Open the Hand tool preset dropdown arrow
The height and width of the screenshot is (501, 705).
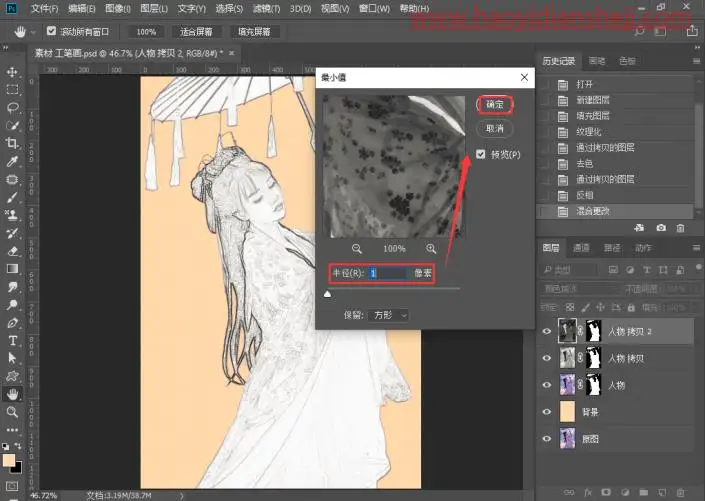pos(33,32)
